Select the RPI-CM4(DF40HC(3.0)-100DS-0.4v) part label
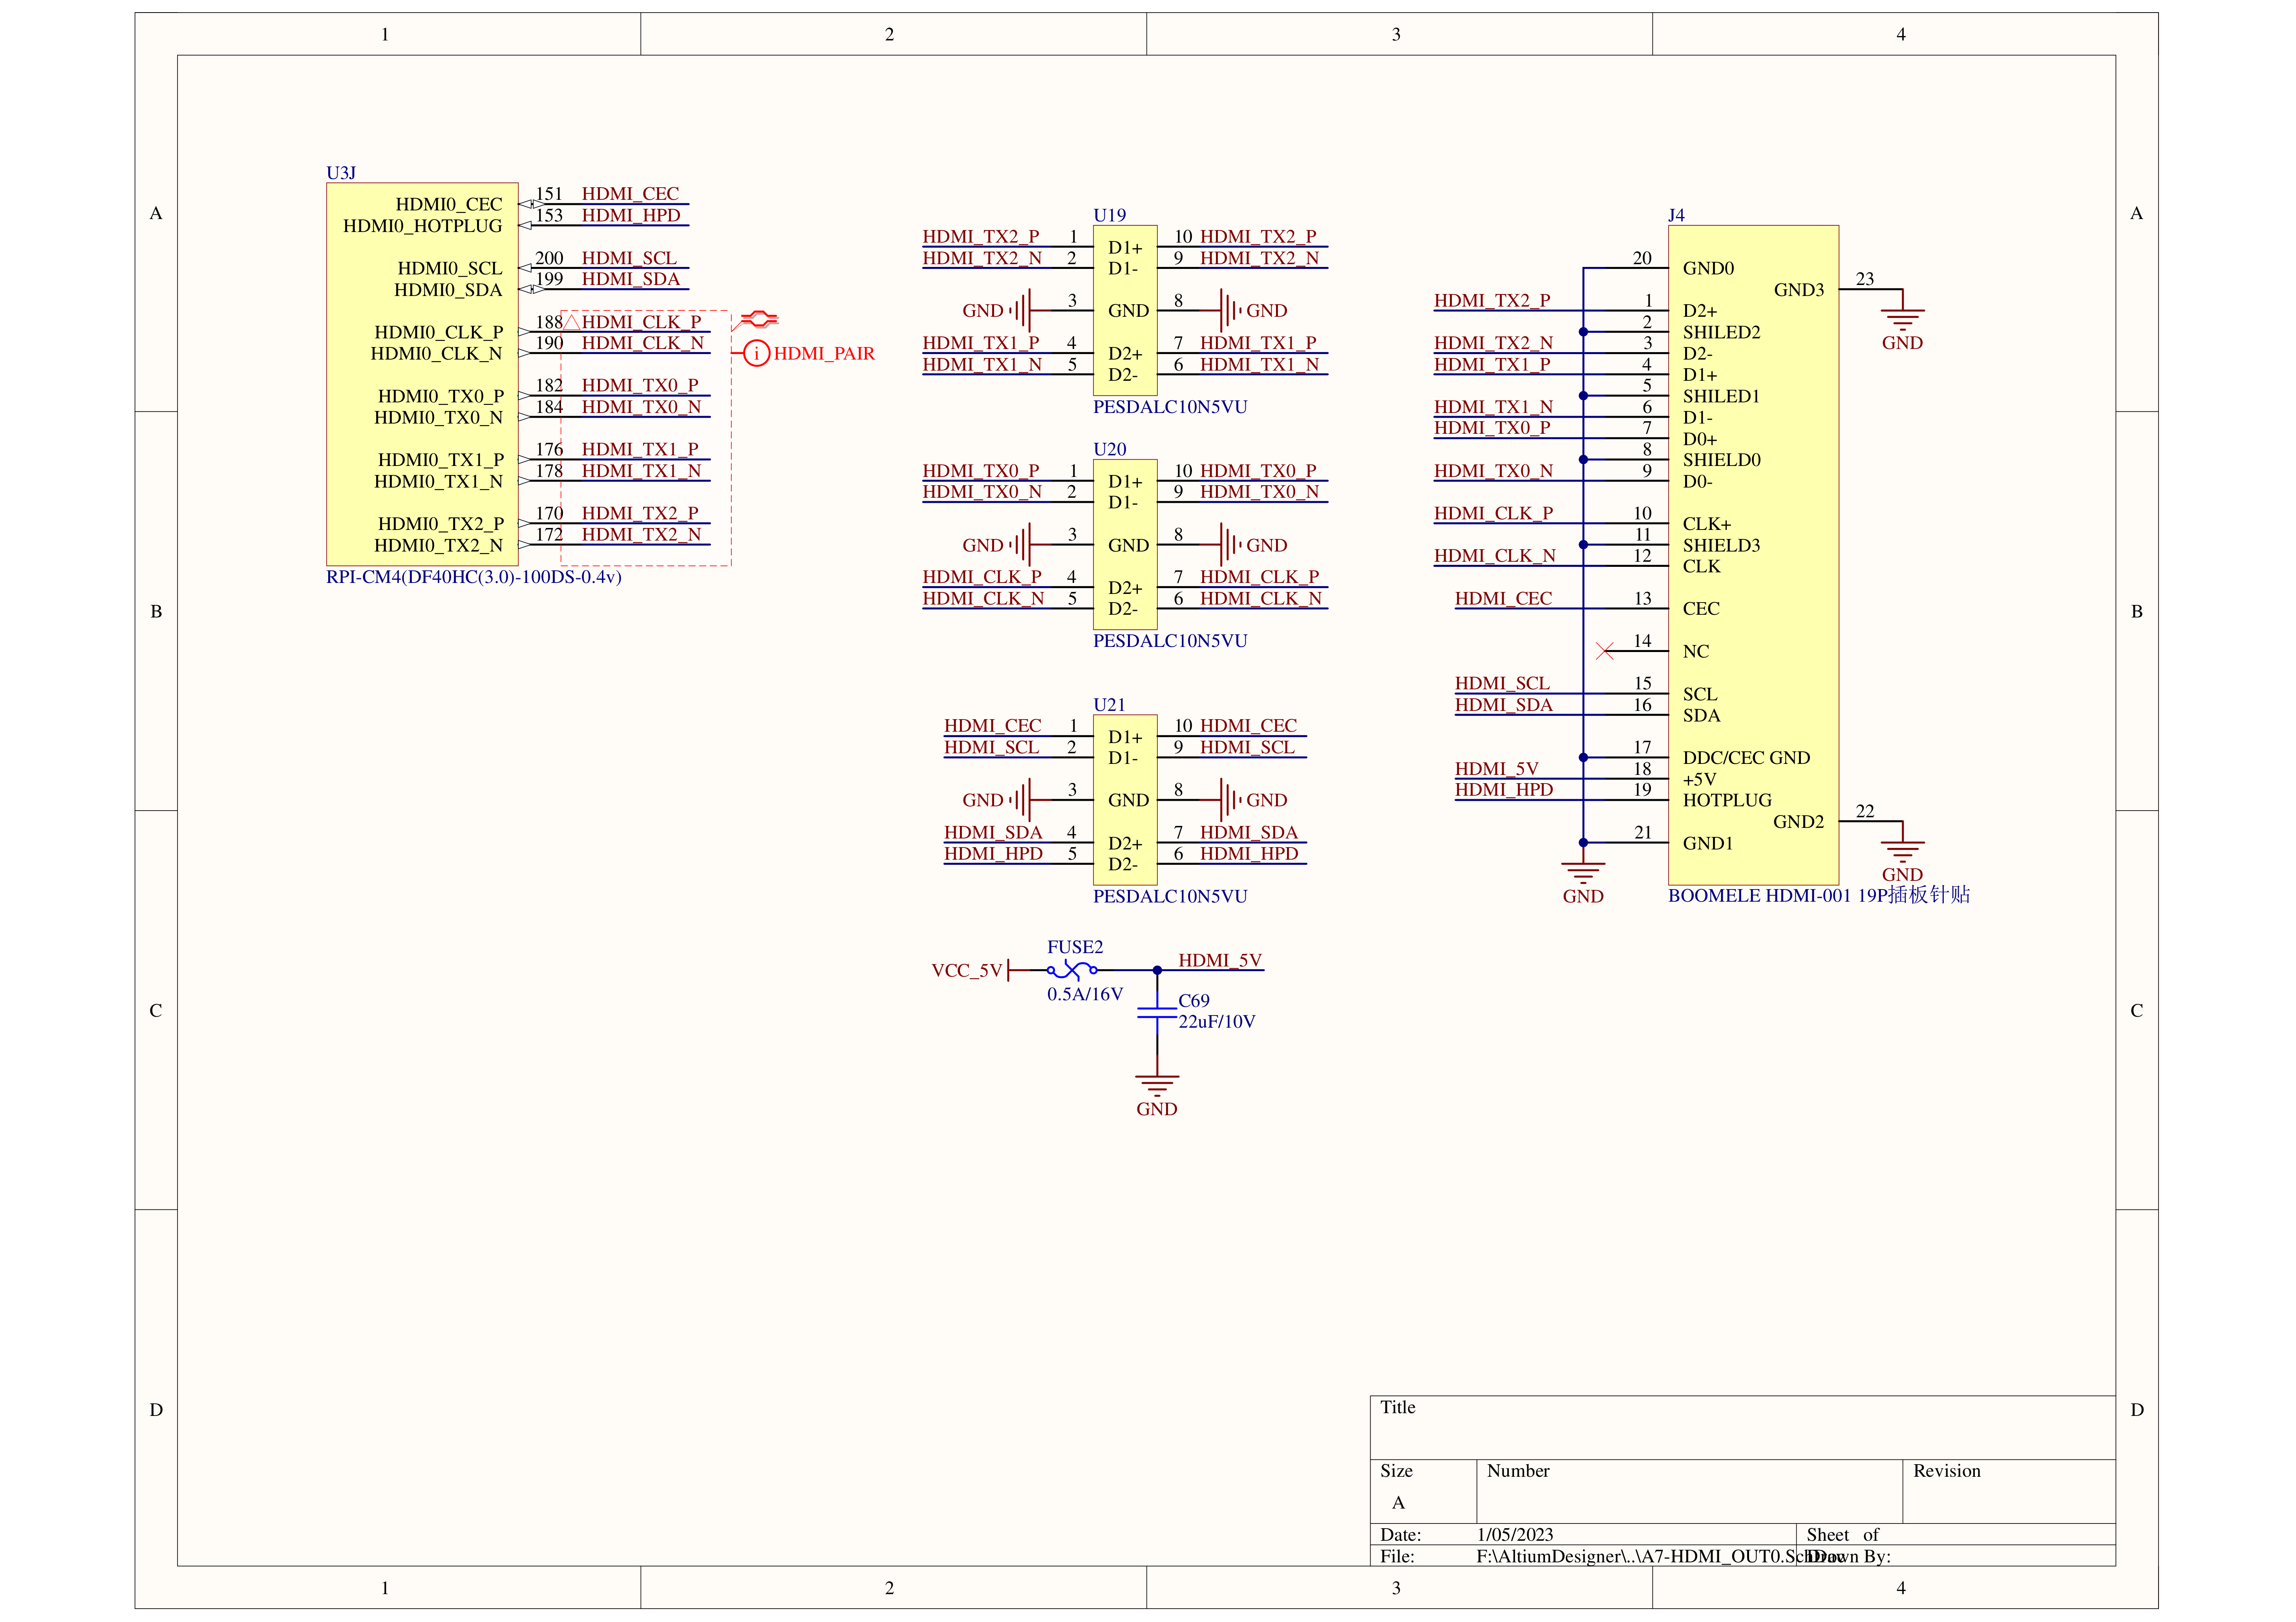 [474, 577]
